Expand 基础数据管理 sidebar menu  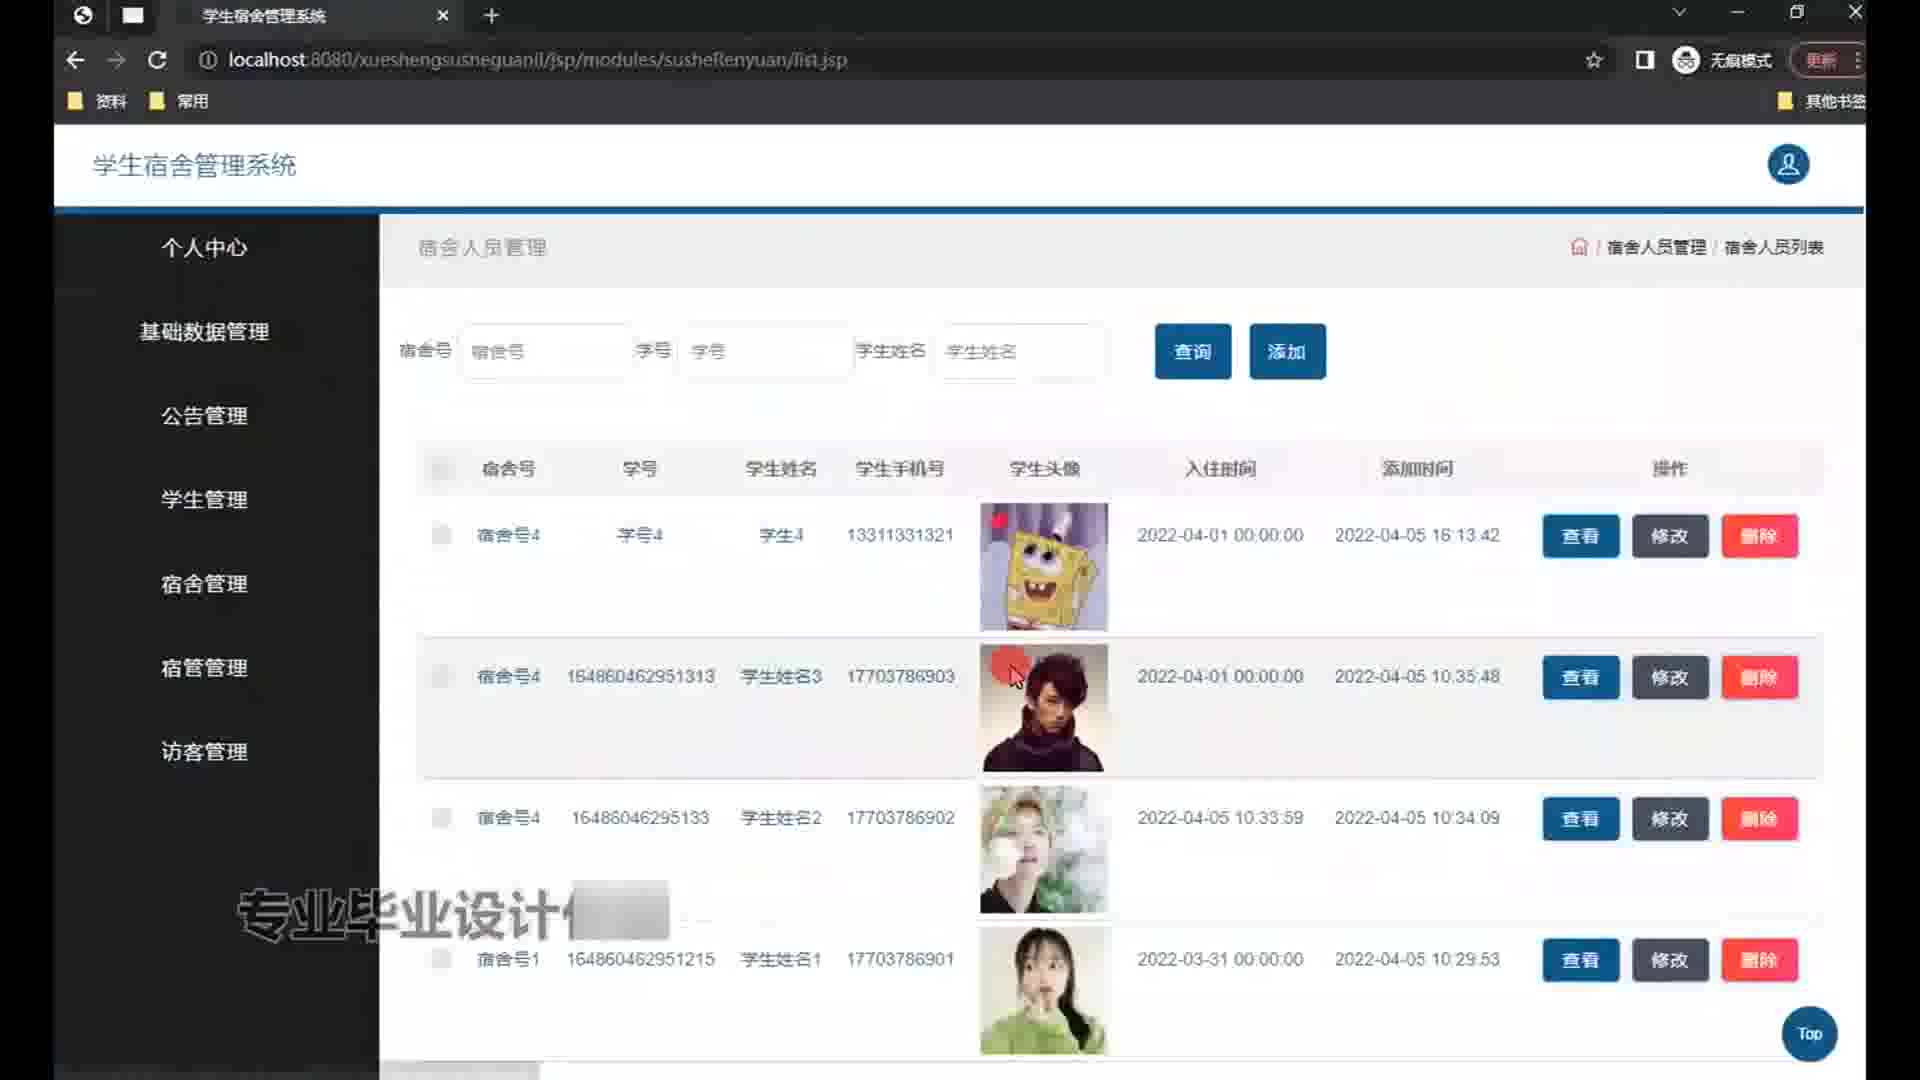204,332
